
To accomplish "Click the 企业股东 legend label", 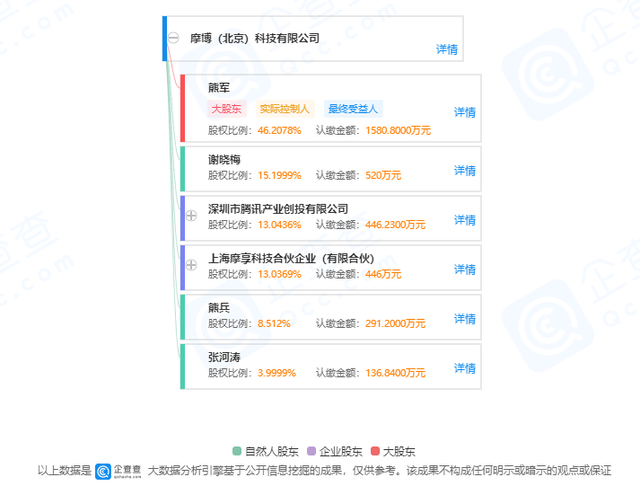I will 341,451.
